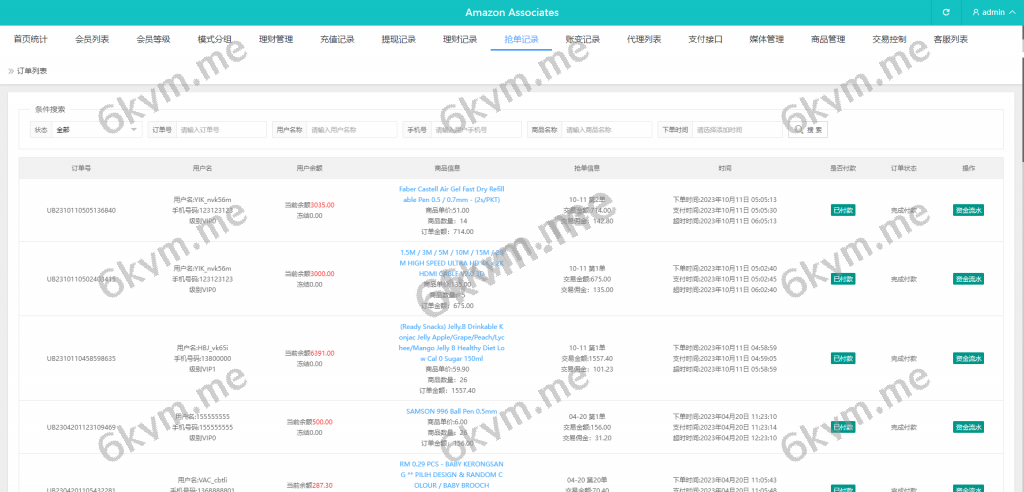The height and width of the screenshot is (492, 1024).
Task: Open the SAMSON 996 Ball Pen link
Action: (452, 412)
